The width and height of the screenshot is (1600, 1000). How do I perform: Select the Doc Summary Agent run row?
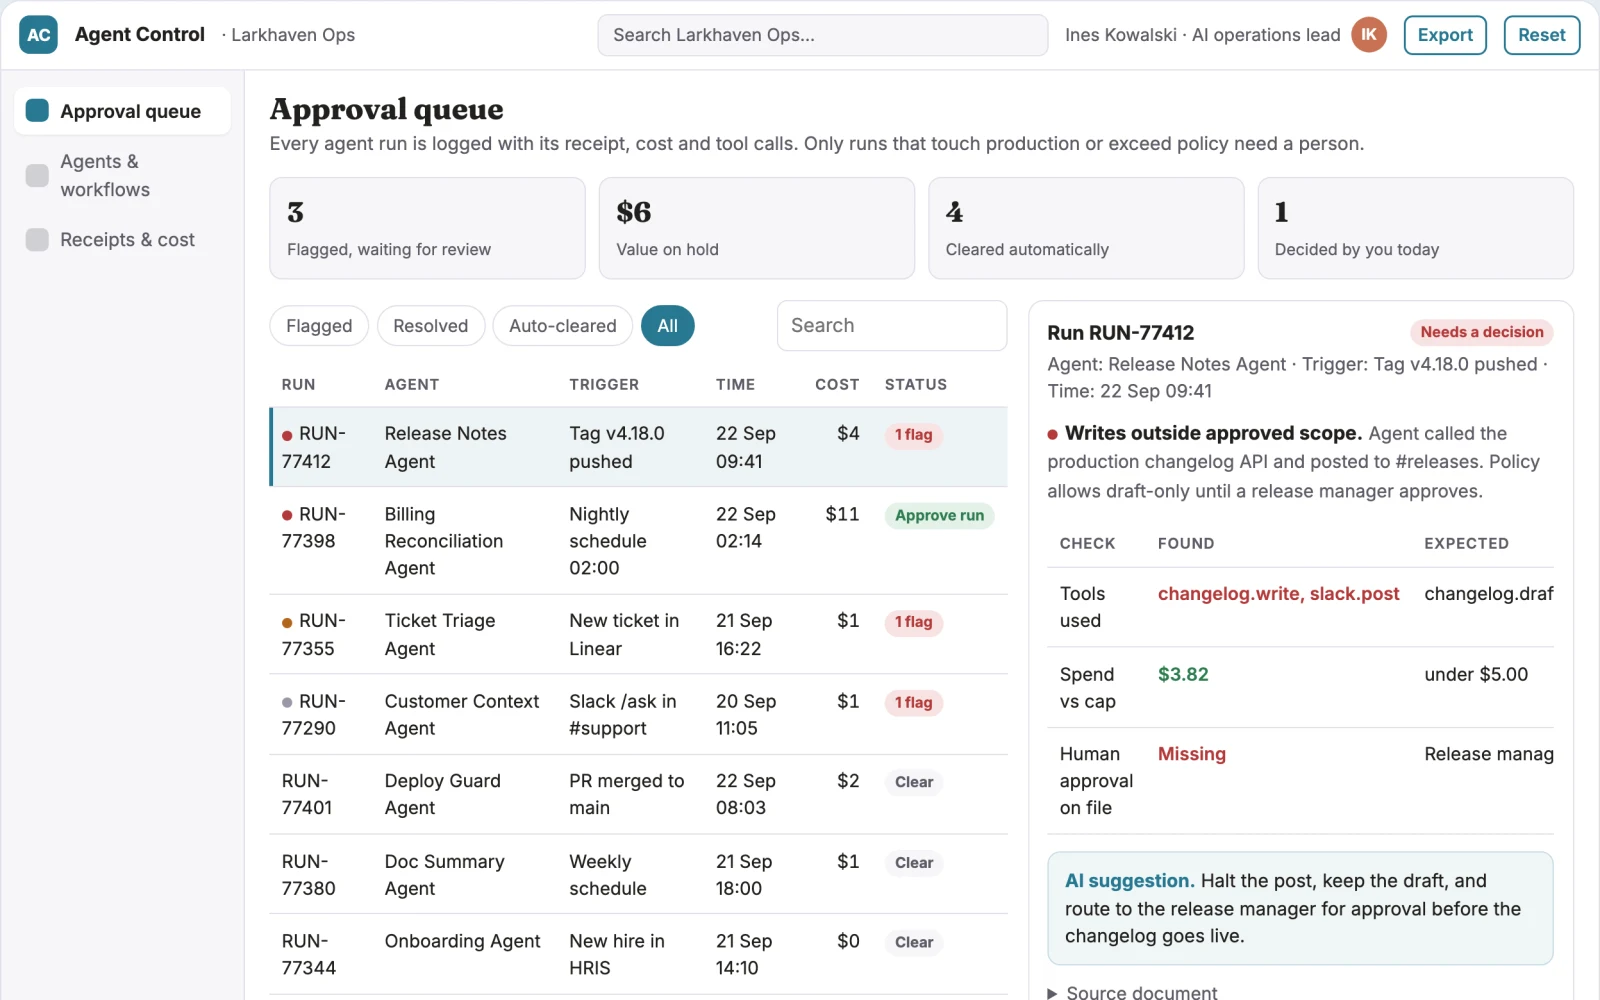pyautogui.click(x=638, y=874)
